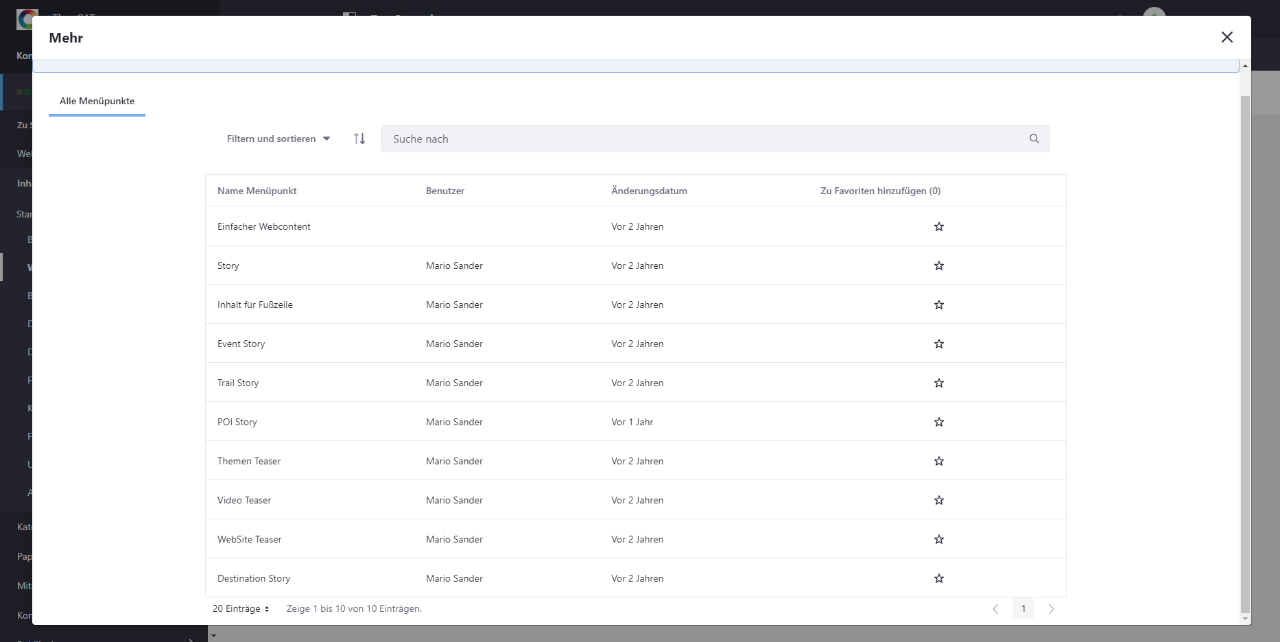Open the Story menu item
This screenshot has width=1280, height=642.
[228, 266]
